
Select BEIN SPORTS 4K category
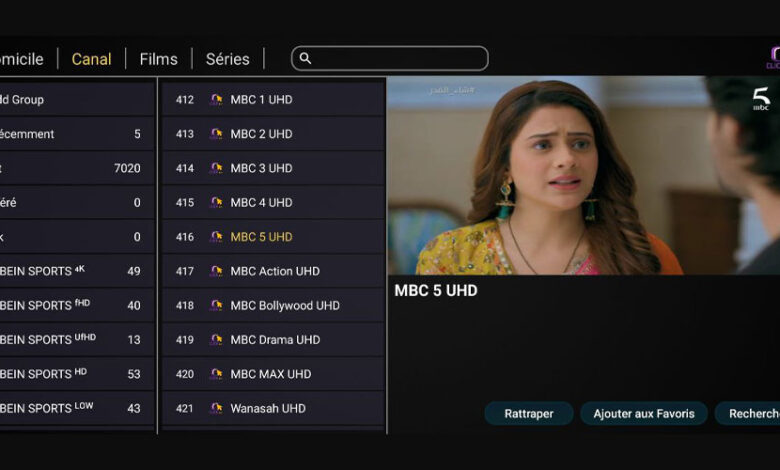76,271
